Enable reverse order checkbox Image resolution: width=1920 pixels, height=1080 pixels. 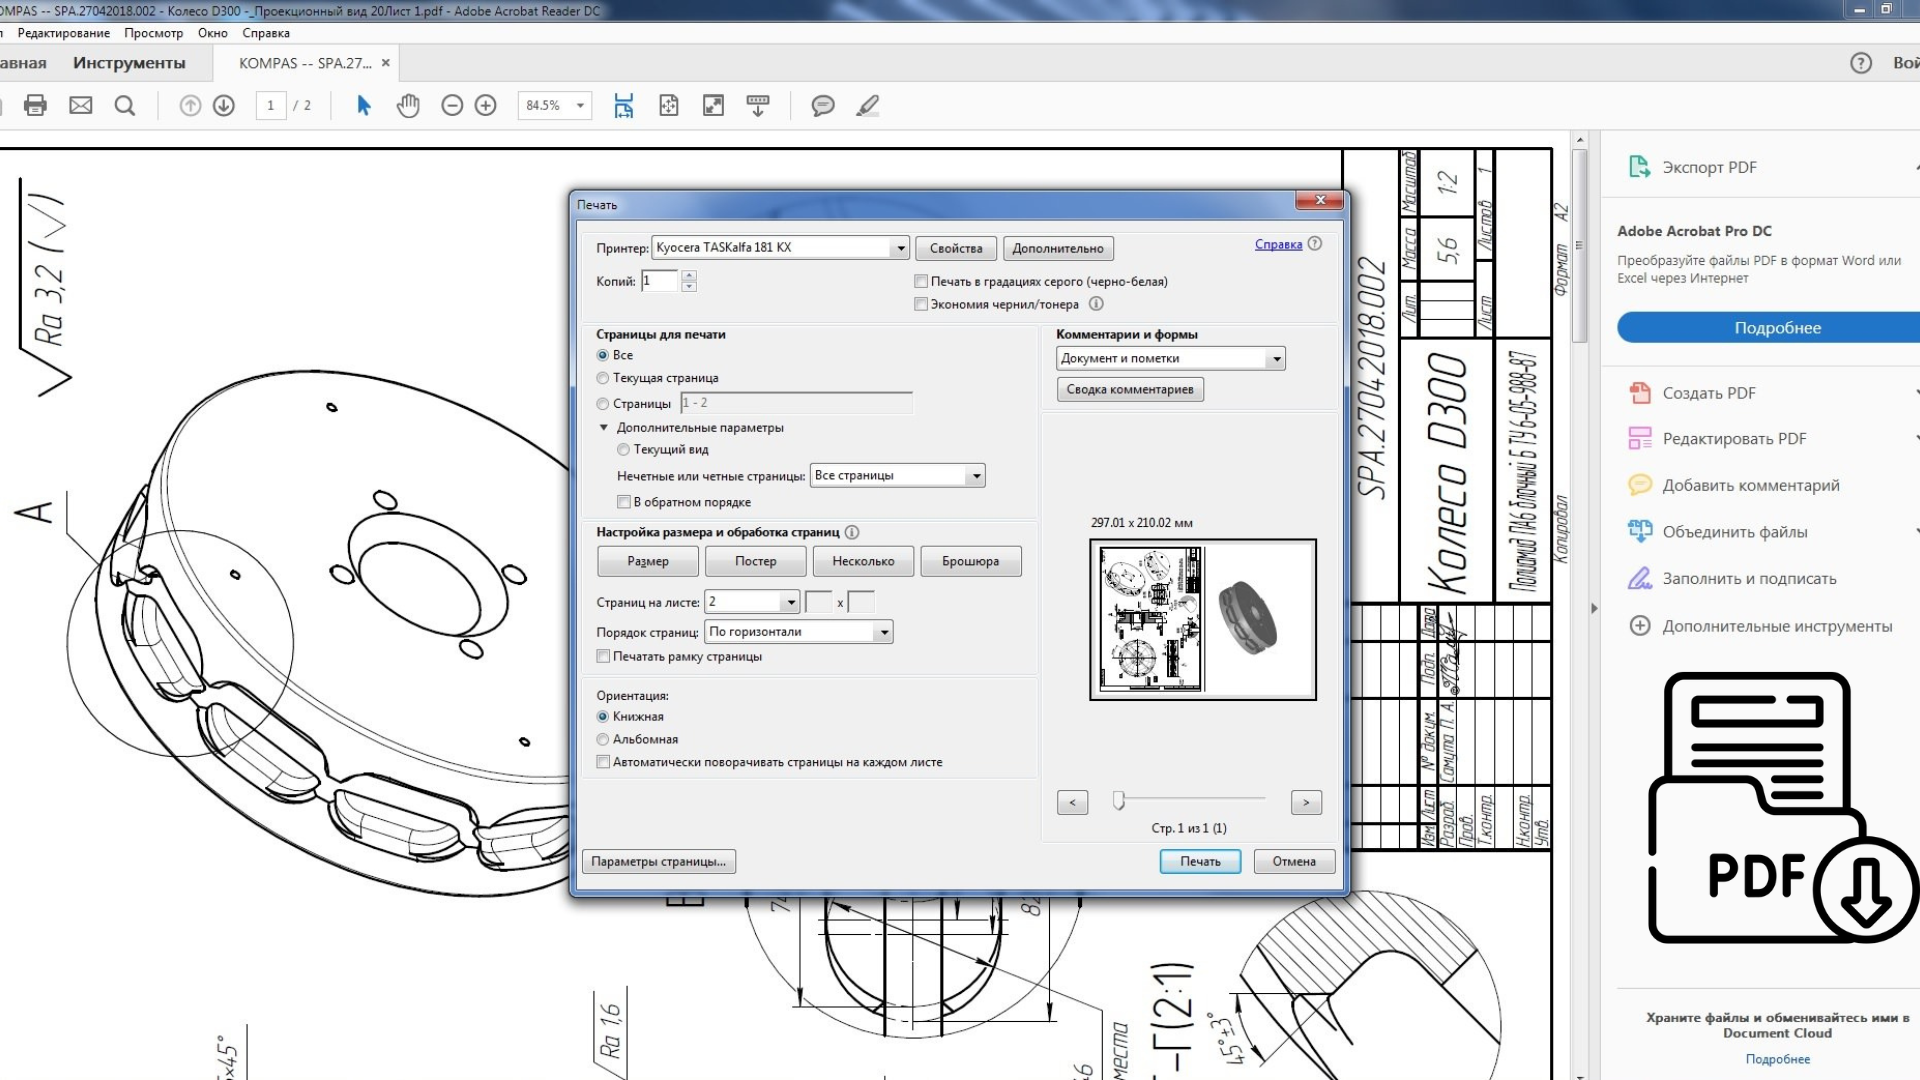click(x=624, y=502)
